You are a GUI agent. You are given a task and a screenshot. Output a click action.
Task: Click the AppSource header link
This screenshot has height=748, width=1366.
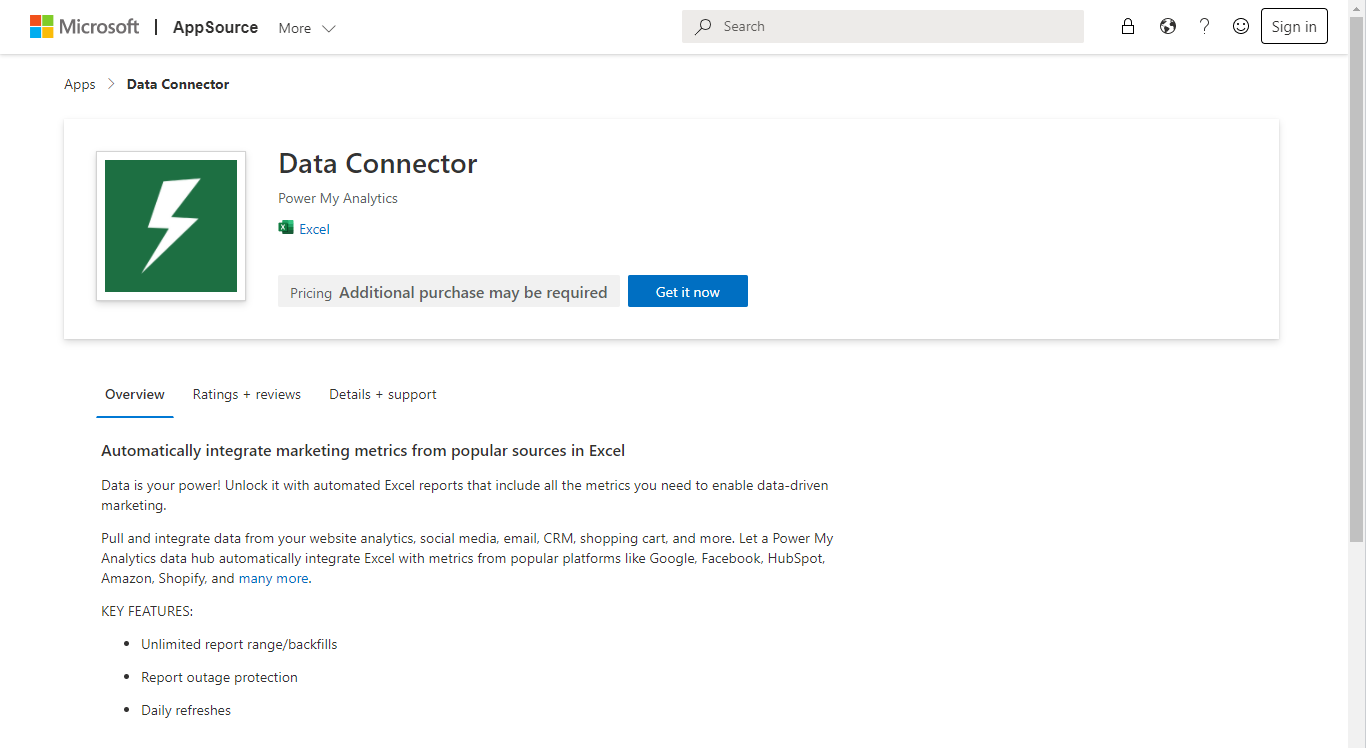[x=215, y=27]
